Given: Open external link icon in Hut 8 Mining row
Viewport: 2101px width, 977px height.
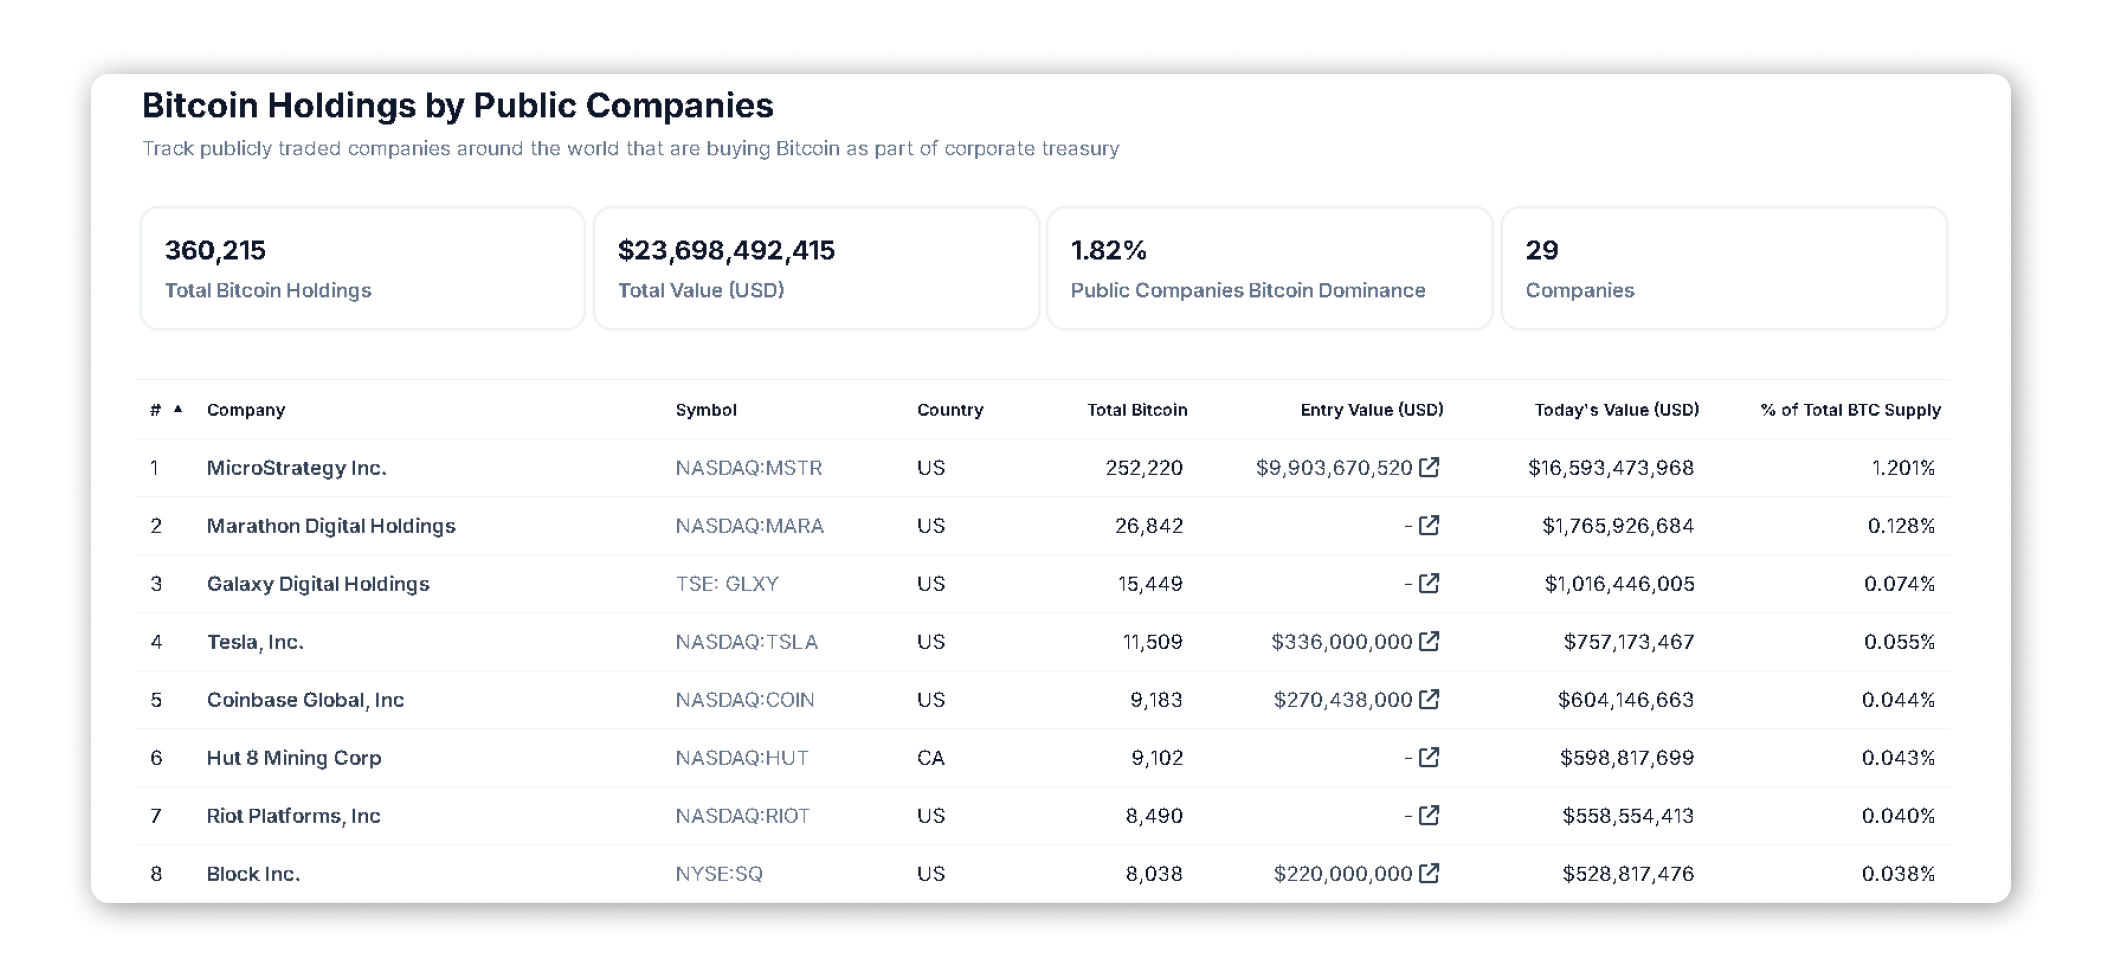Looking at the screenshot, I should pos(1429,757).
